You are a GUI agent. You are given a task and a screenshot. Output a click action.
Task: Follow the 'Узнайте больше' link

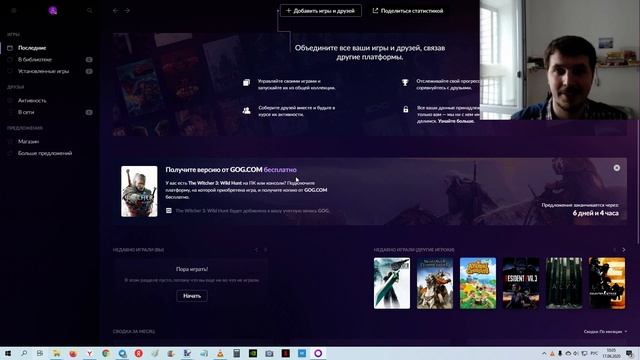point(456,121)
